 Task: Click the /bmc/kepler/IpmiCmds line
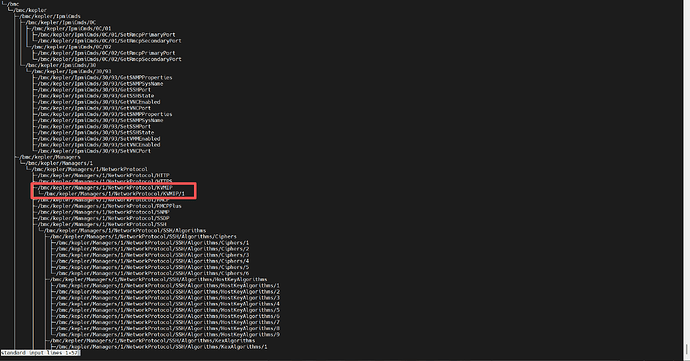[50, 16]
